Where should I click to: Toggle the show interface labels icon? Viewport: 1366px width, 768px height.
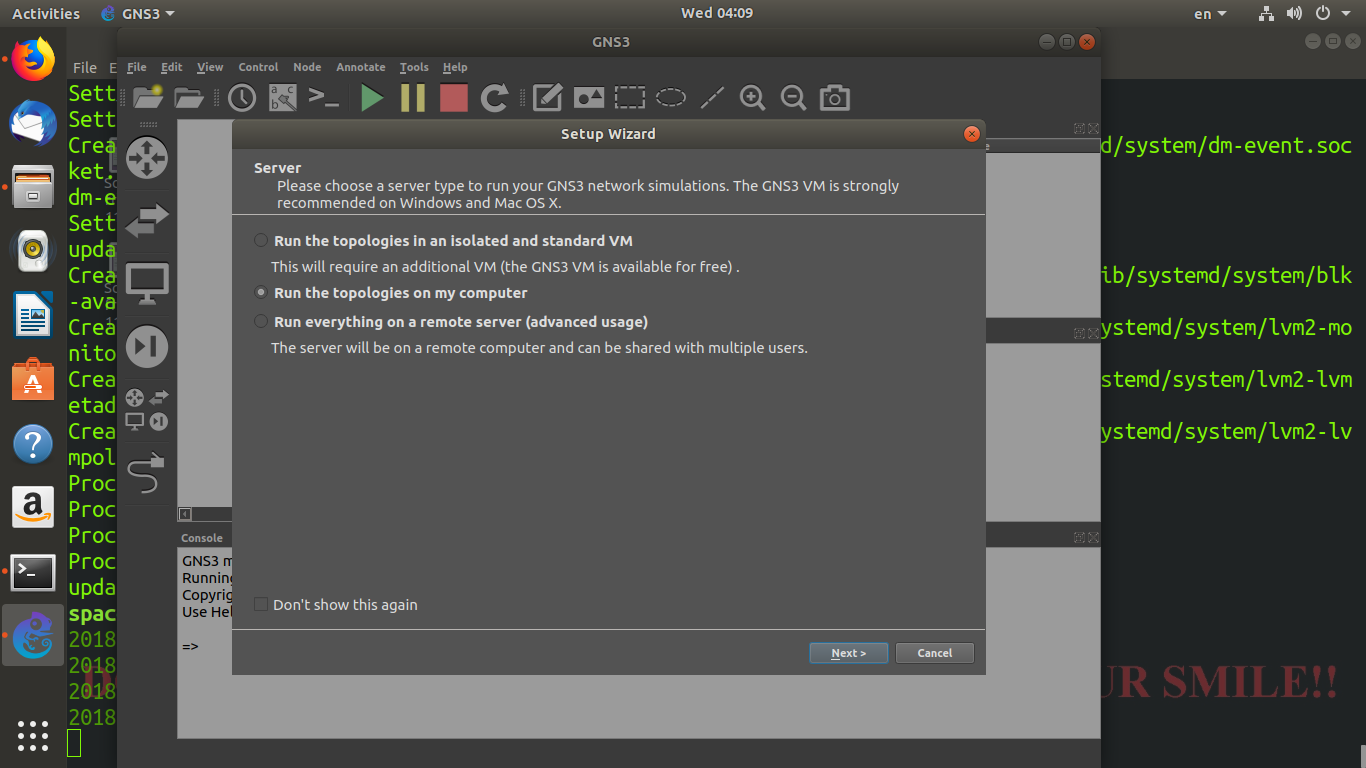click(x=283, y=97)
